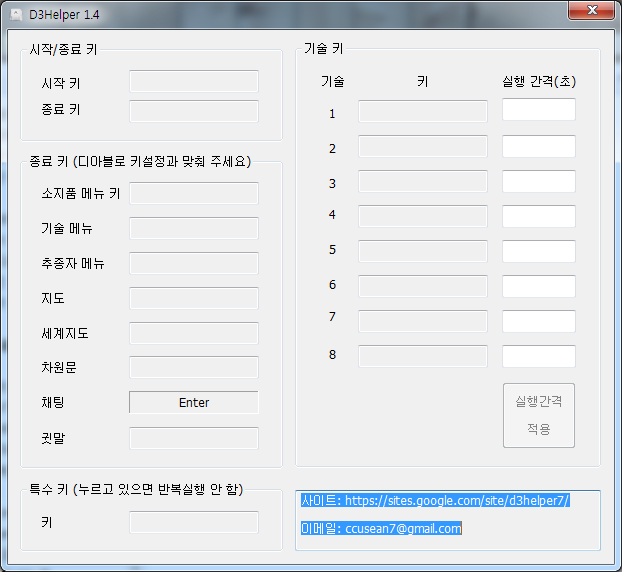Click key field for skill 6
This screenshot has height=572, width=622.
423,286
